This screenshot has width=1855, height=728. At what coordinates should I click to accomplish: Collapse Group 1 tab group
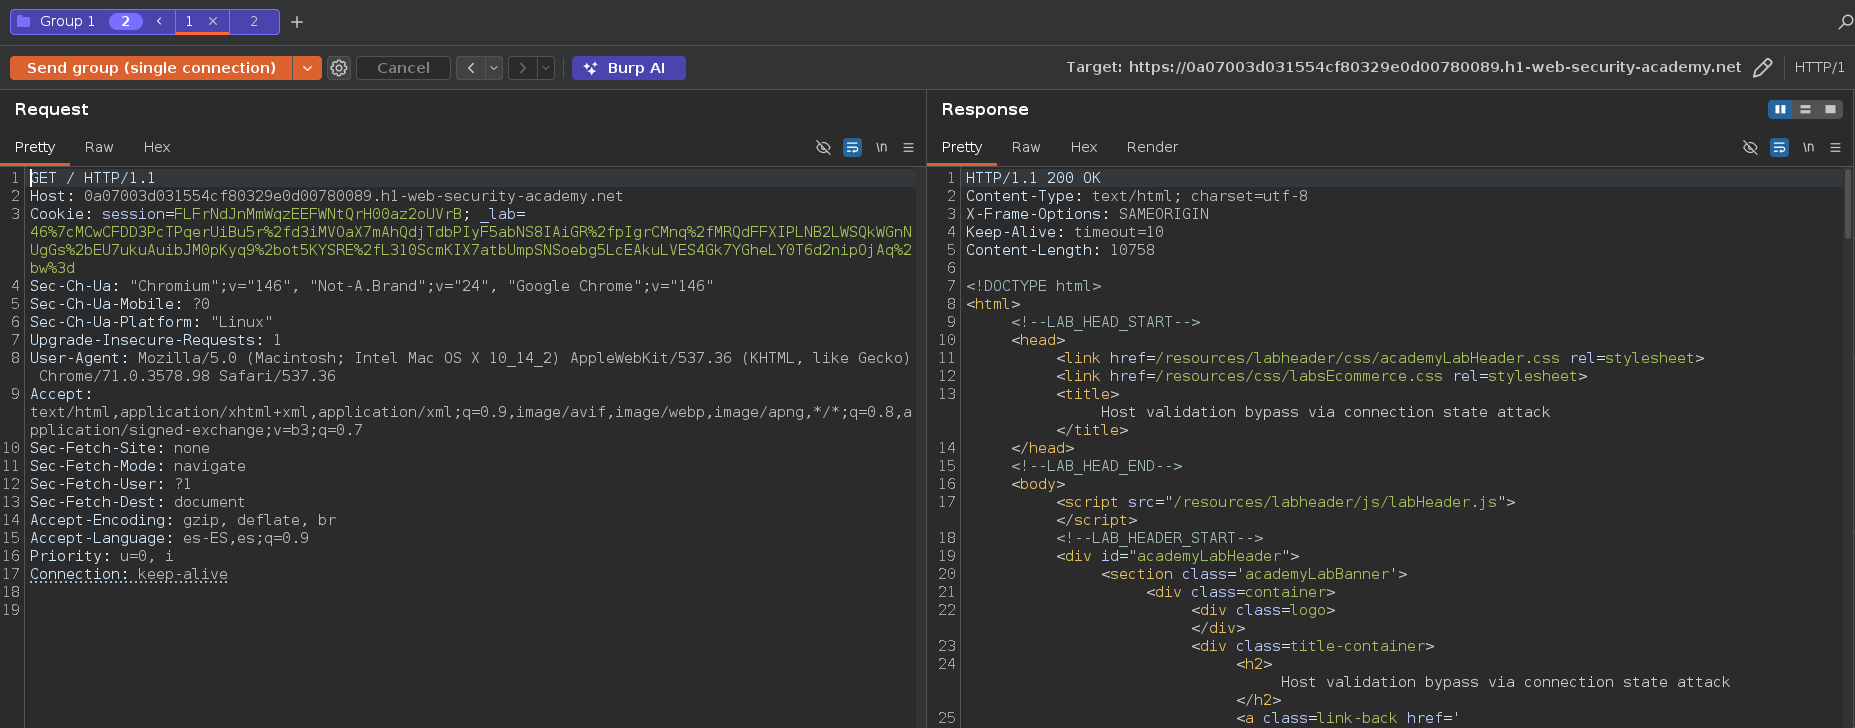pyautogui.click(x=158, y=21)
